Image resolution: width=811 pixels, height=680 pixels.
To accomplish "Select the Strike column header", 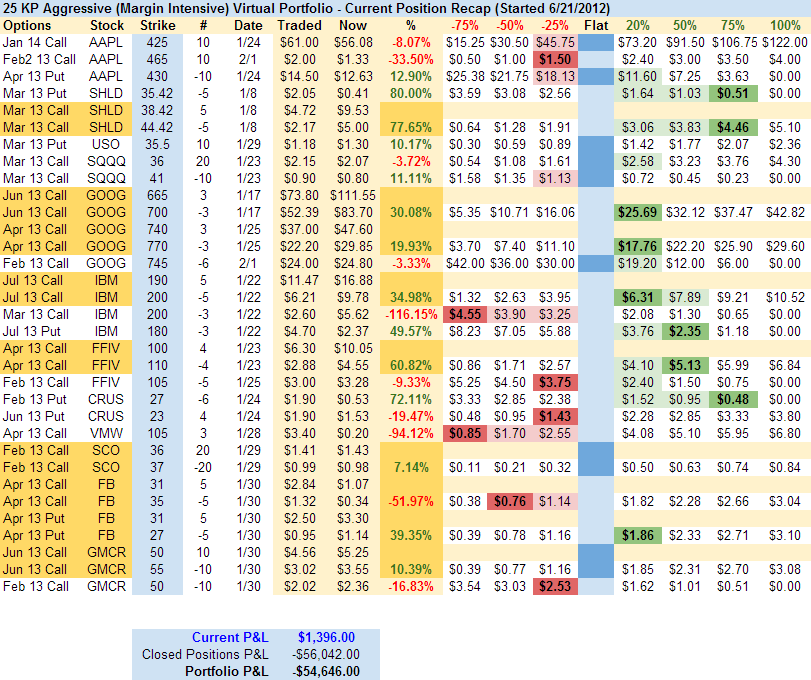I will (x=158, y=24).
